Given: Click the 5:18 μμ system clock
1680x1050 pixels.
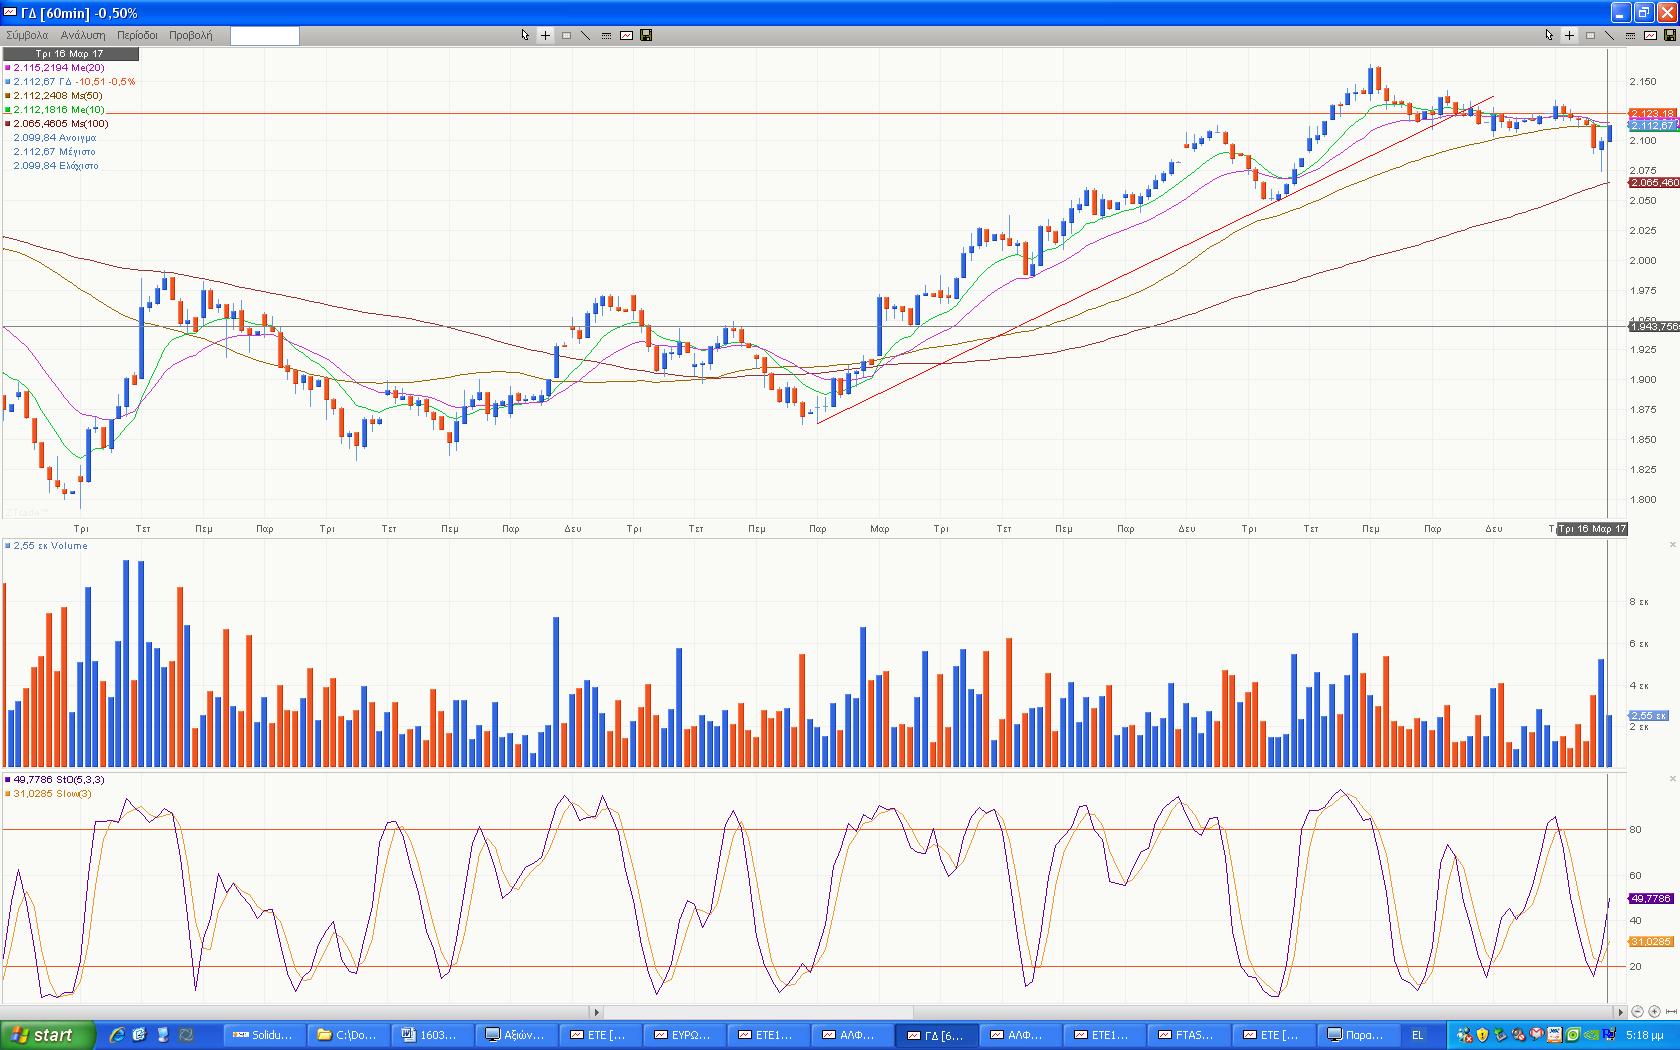Looking at the screenshot, I should (x=1645, y=1035).
